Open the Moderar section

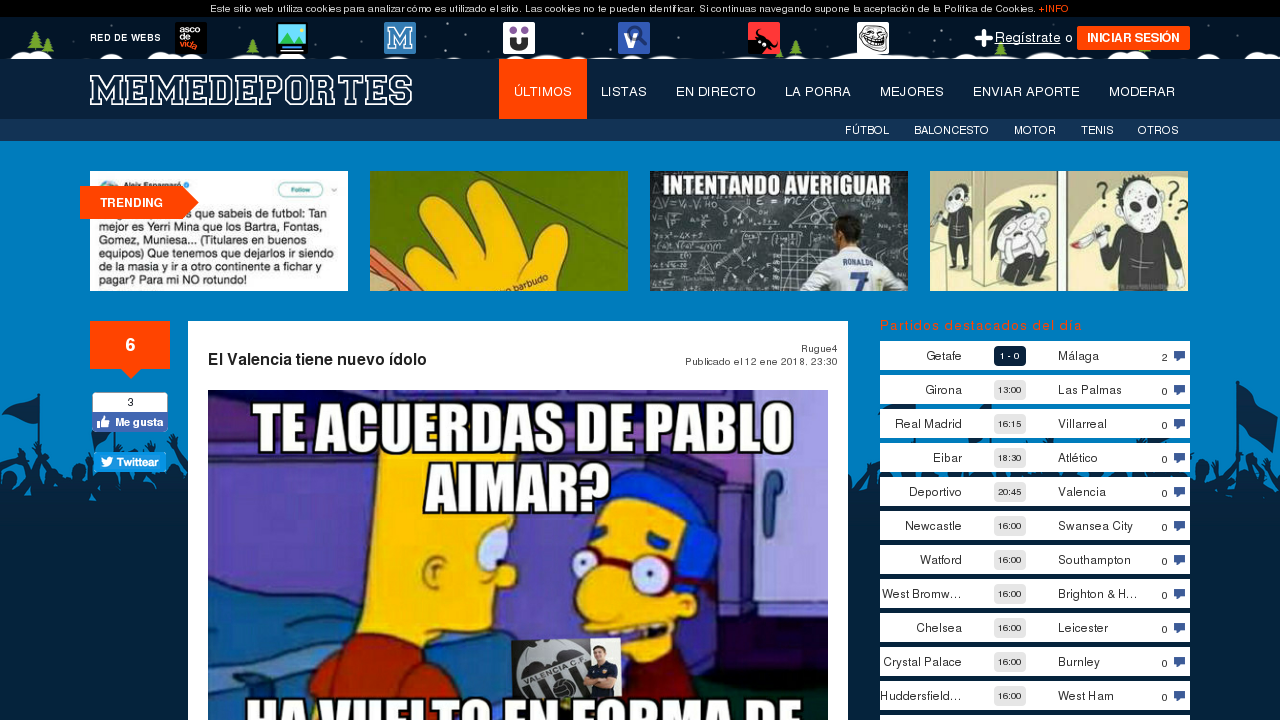pos(1142,91)
